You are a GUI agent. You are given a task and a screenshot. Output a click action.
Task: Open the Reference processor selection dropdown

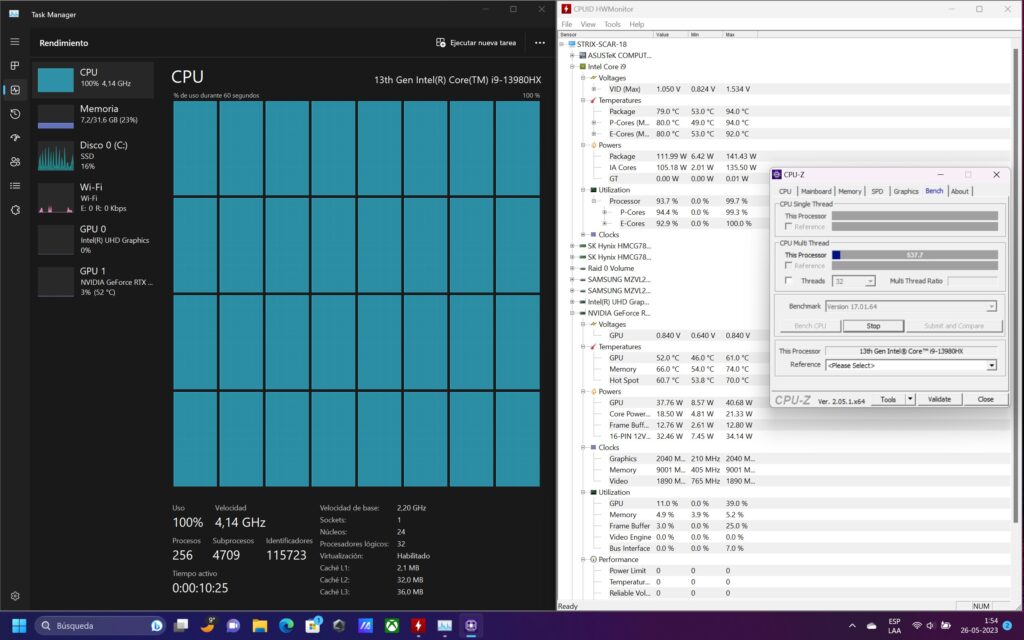pos(991,366)
